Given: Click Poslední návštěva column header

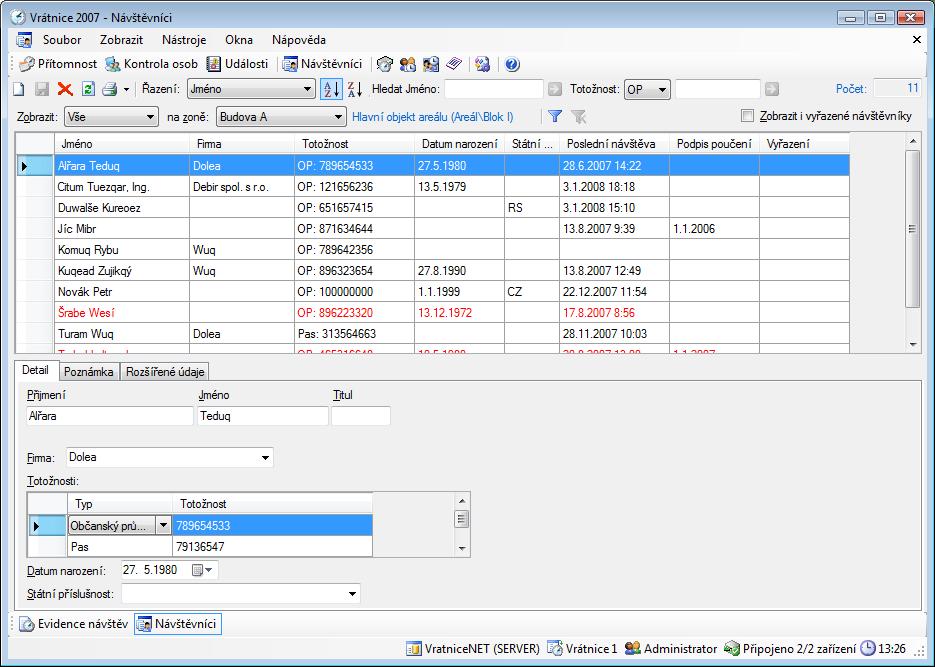Looking at the screenshot, I should tap(614, 144).
